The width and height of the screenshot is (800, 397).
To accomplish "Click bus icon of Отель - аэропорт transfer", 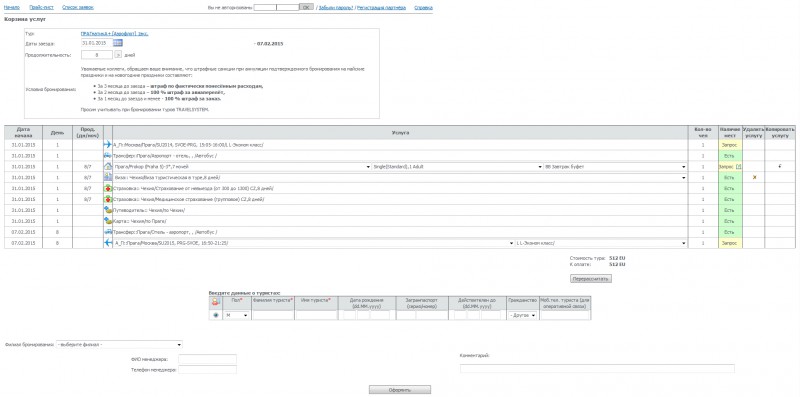I will tap(108, 232).
